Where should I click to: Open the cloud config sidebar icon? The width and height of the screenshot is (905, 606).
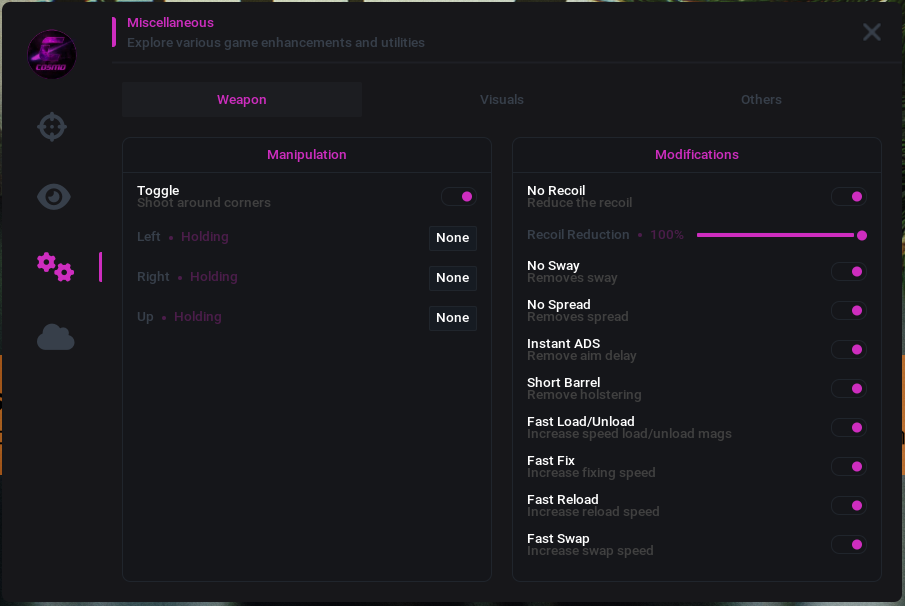(x=55, y=337)
